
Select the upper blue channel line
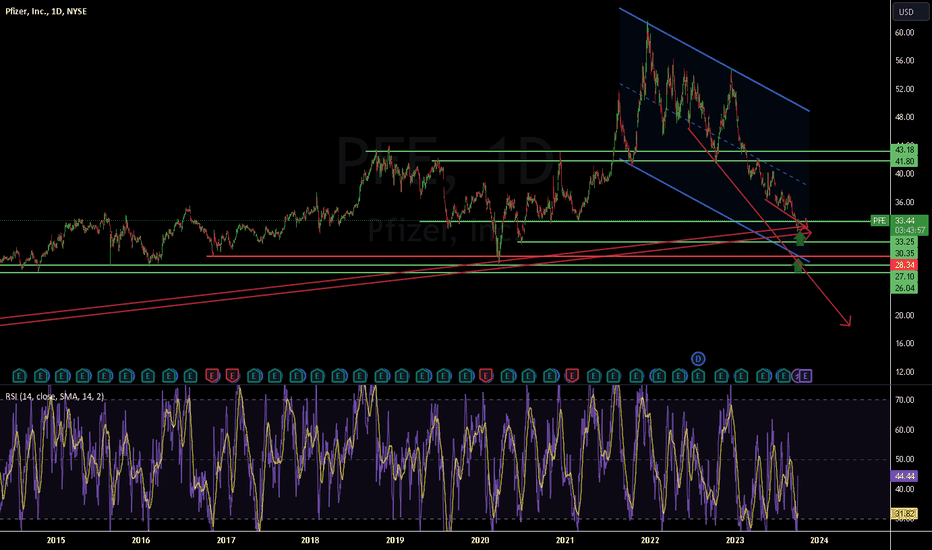click(x=713, y=59)
